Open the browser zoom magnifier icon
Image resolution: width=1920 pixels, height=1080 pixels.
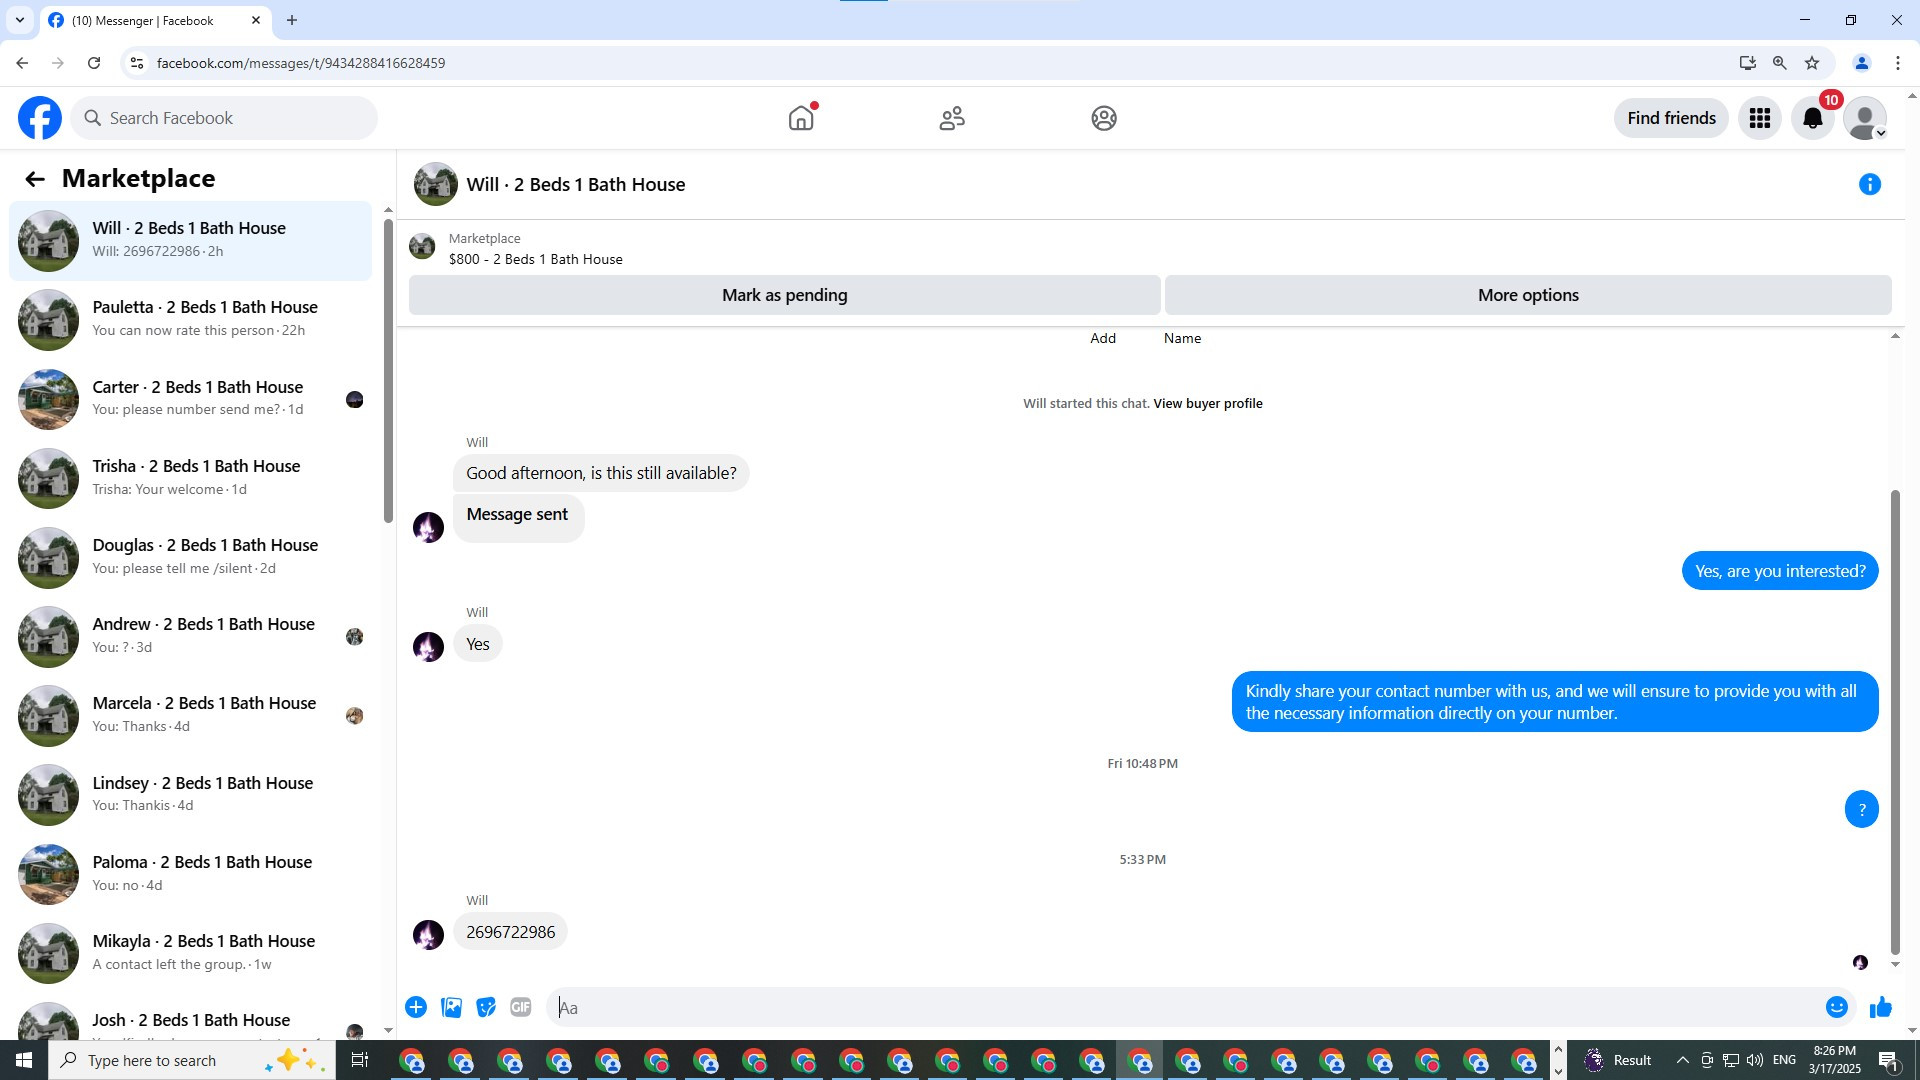[1780, 63]
